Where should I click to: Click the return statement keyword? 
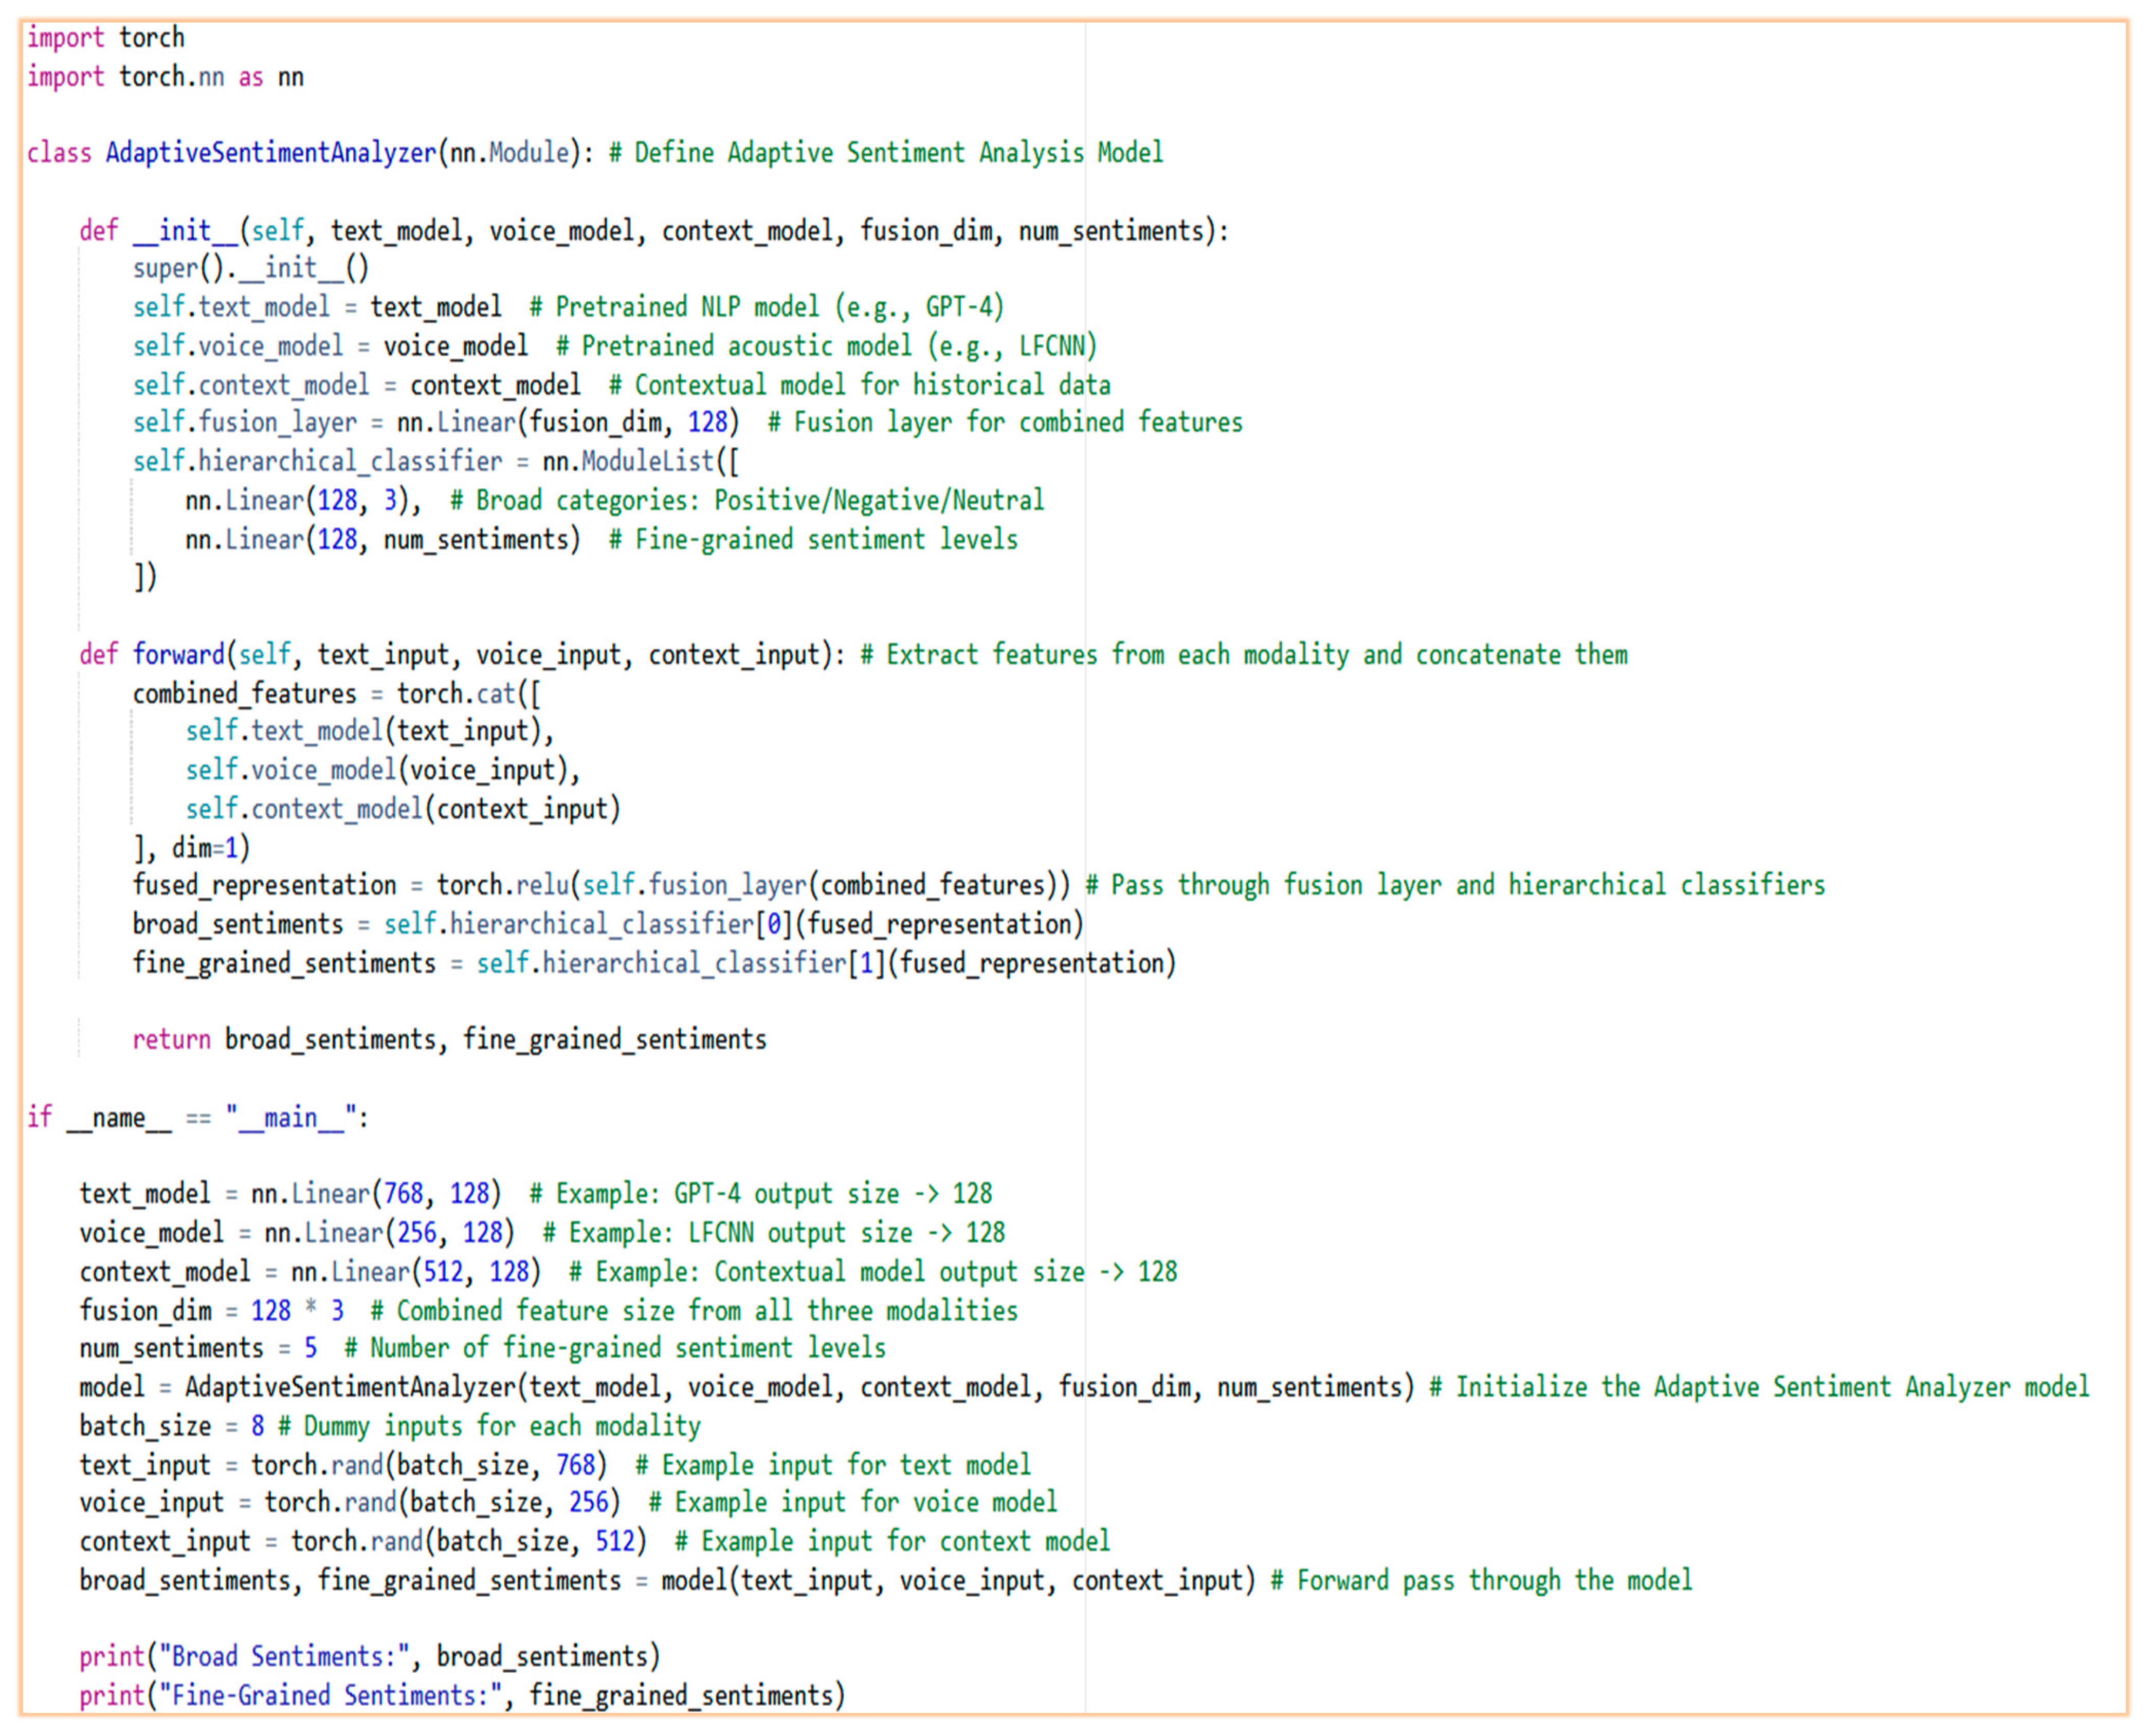[171, 1040]
